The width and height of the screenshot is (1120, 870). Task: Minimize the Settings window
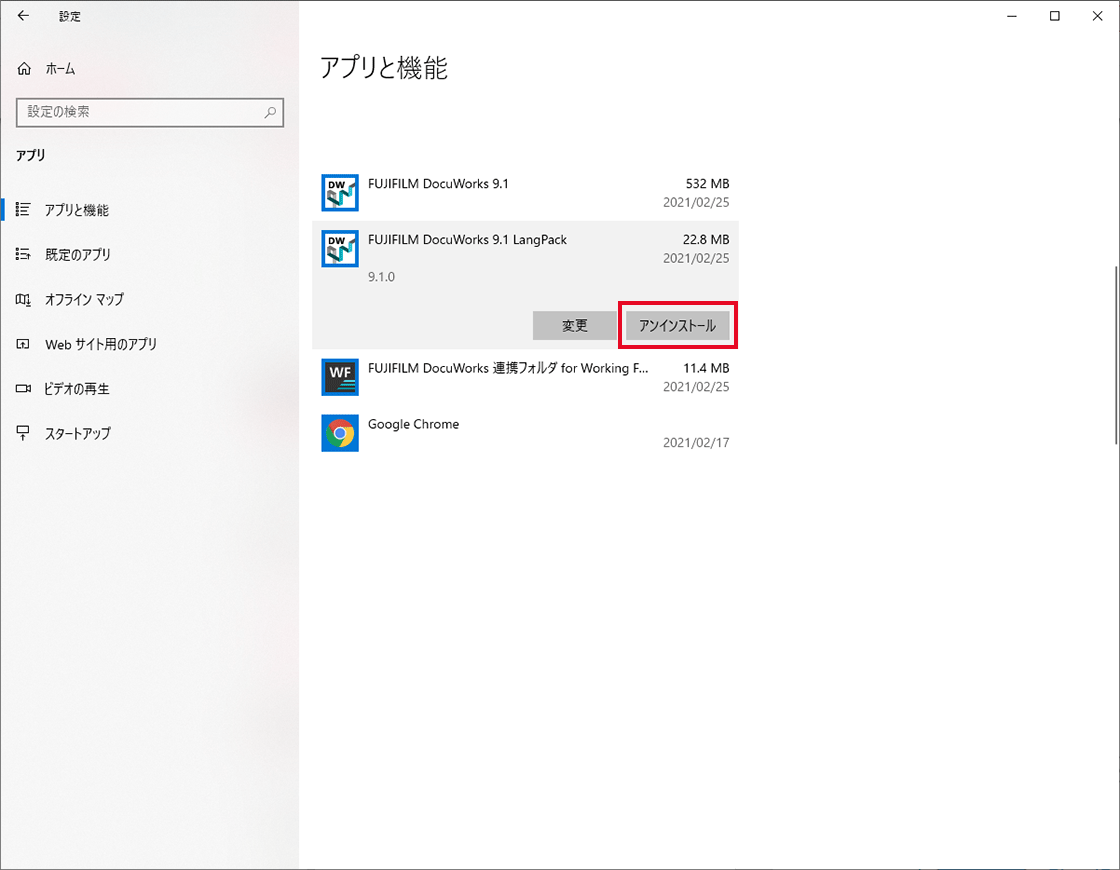pyautogui.click(x=1011, y=16)
